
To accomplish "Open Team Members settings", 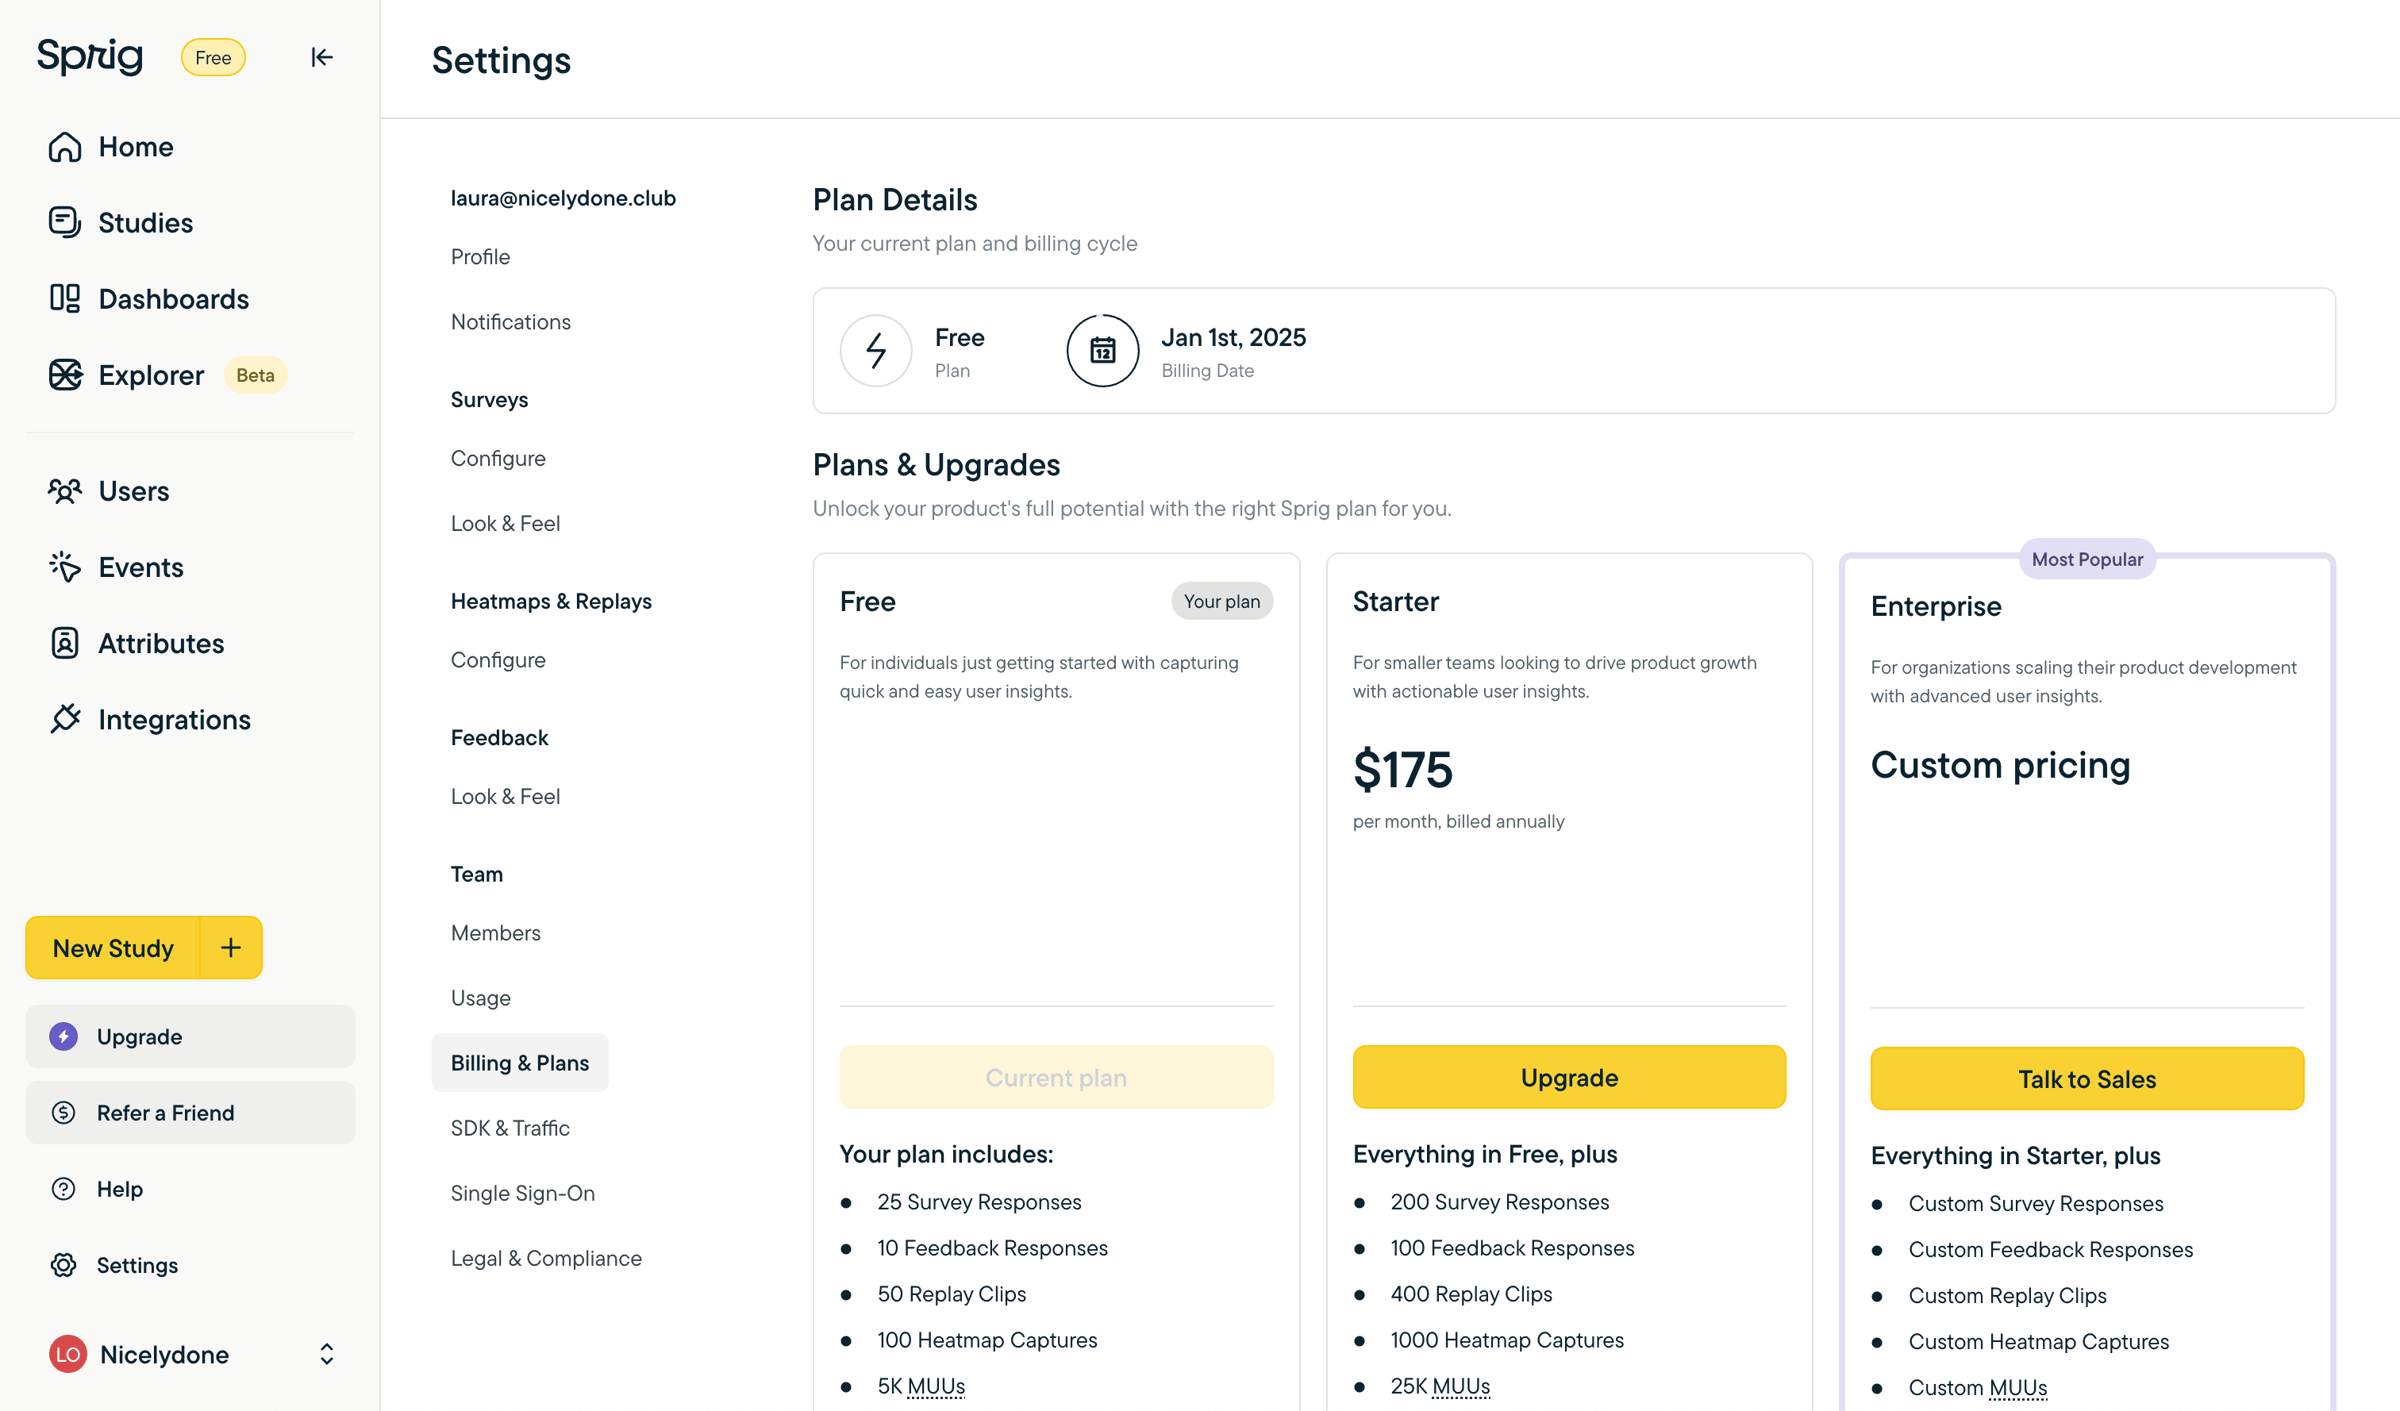I will (x=495, y=933).
